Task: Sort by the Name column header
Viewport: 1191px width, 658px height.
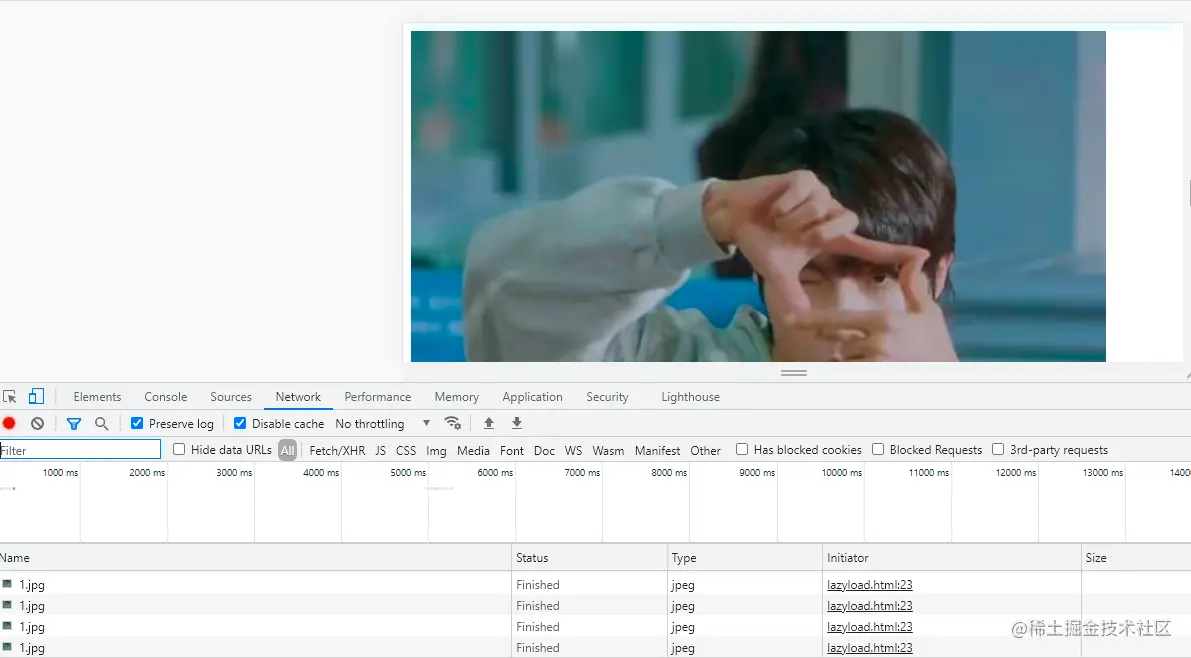Action: point(255,558)
